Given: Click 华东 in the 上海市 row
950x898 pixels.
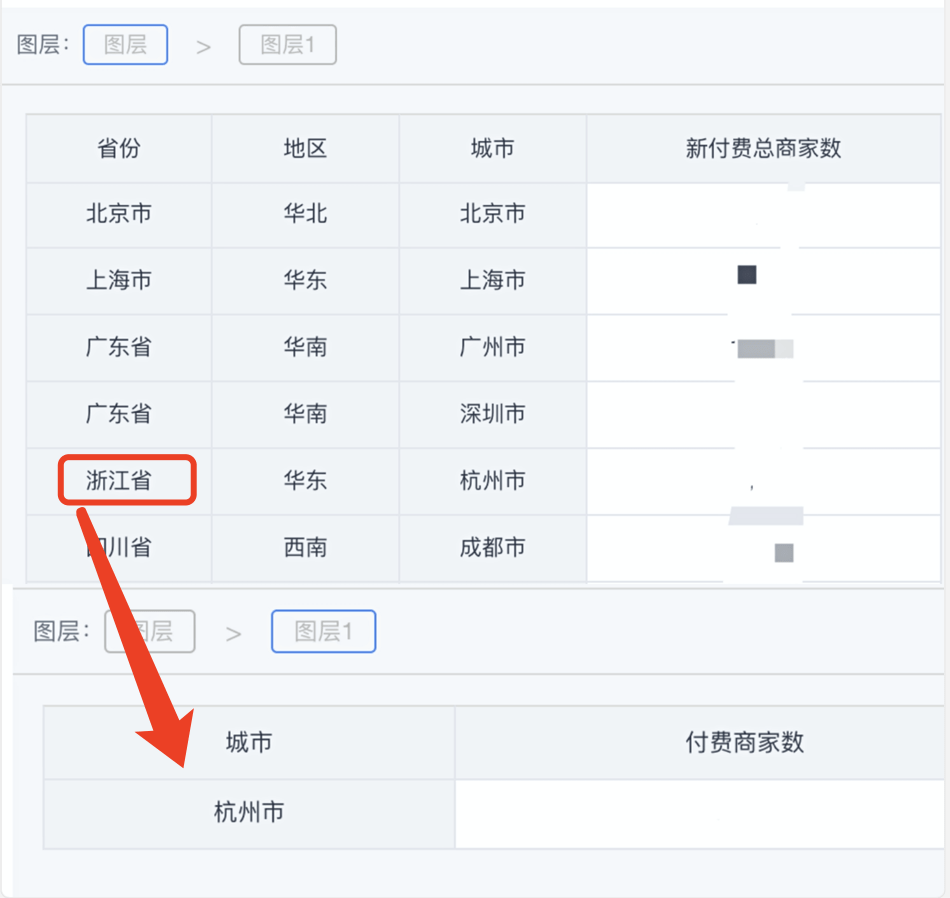Looking at the screenshot, I should click(x=305, y=281).
